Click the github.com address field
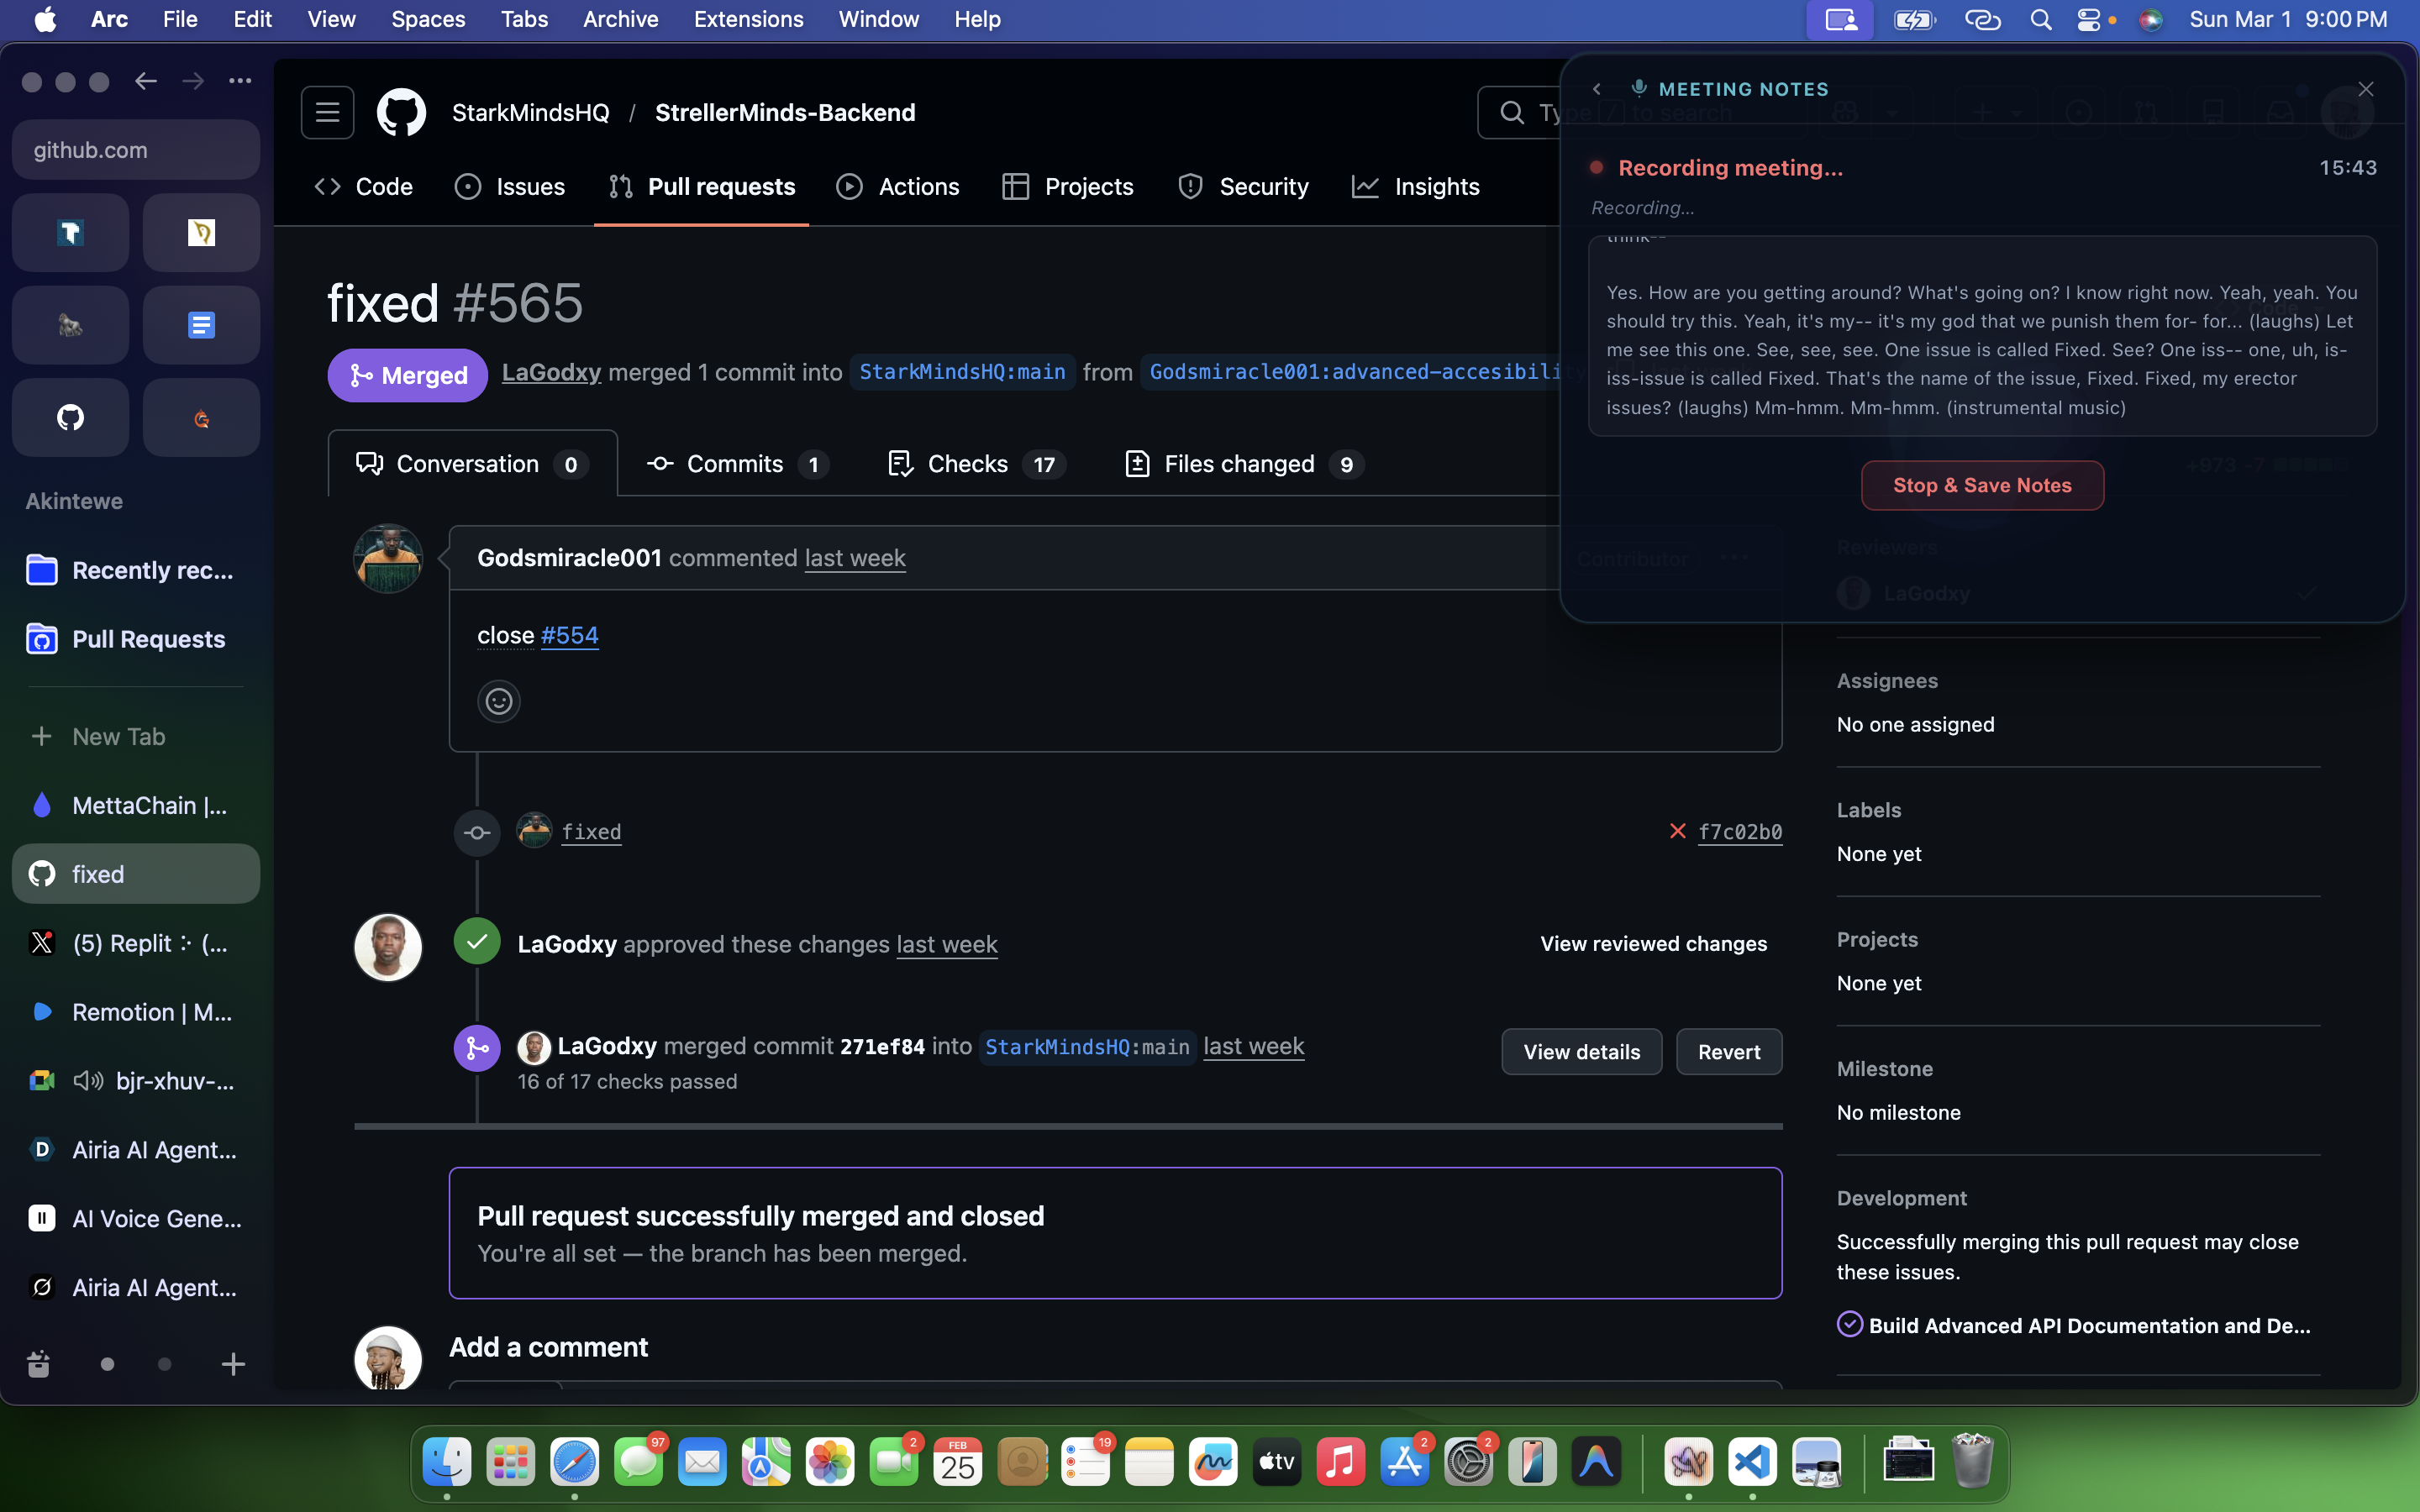This screenshot has width=2420, height=1512. (x=135, y=150)
